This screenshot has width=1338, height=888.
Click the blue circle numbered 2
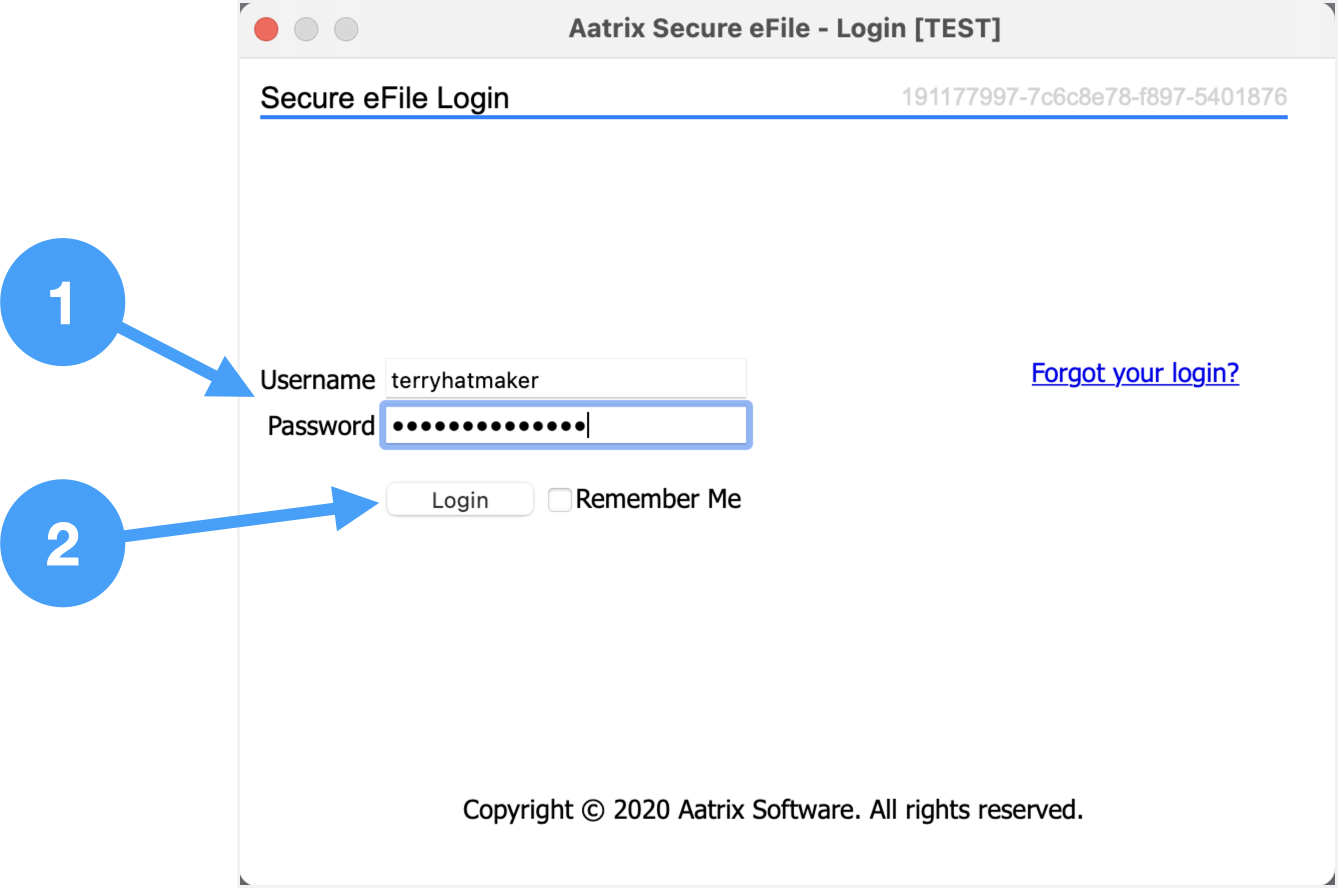pos(63,543)
